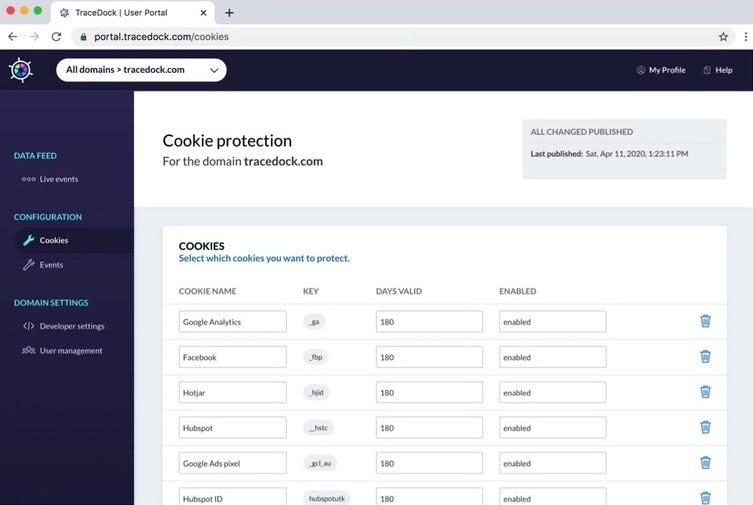The width and height of the screenshot is (753, 505).
Task: Reload the page with refresh icon
Action: (x=56, y=36)
